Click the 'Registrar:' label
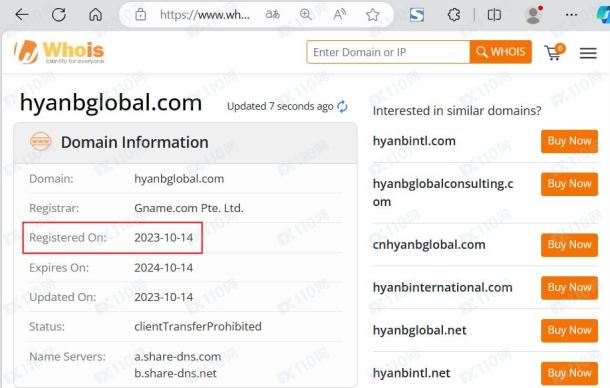Image resolution: width=610 pixels, height=388 pixels. [x=54, y=208]
